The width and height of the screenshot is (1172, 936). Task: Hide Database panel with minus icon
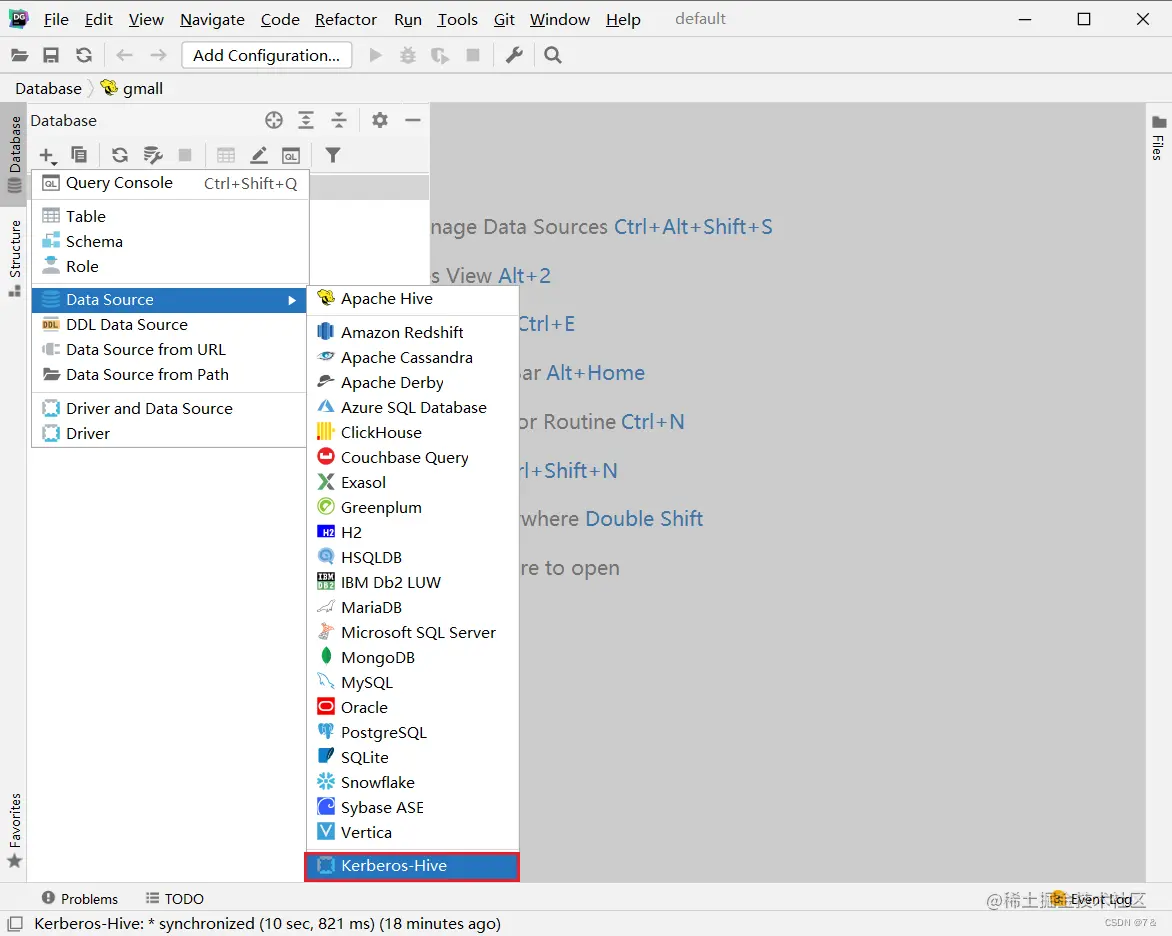[413, 120]
